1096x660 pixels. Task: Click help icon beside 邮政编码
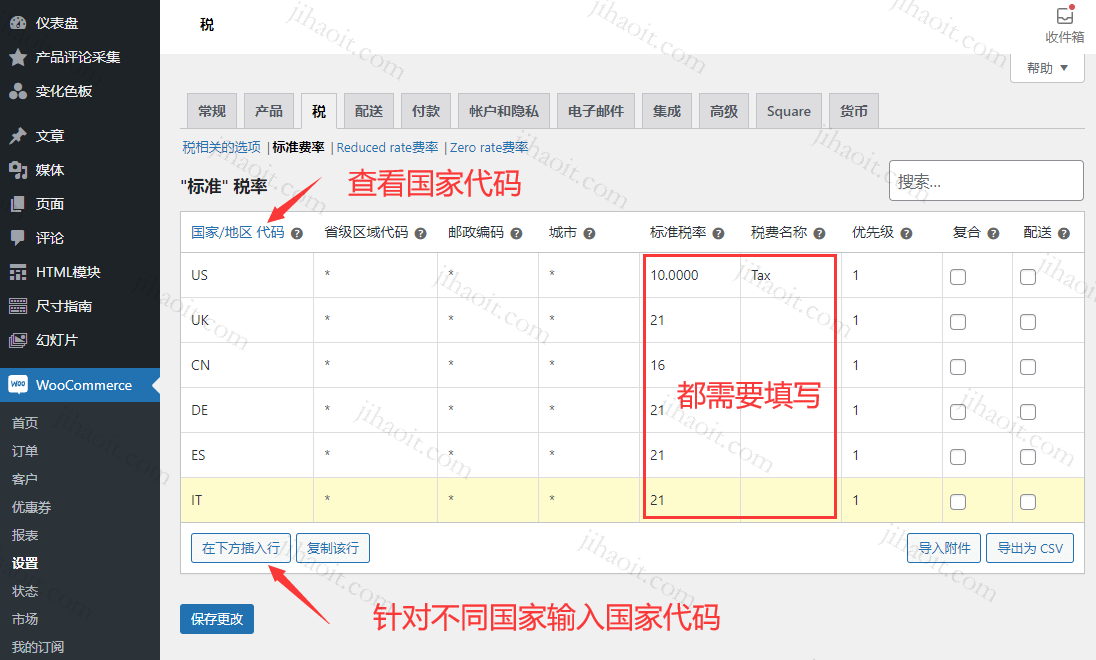[517, 234]
